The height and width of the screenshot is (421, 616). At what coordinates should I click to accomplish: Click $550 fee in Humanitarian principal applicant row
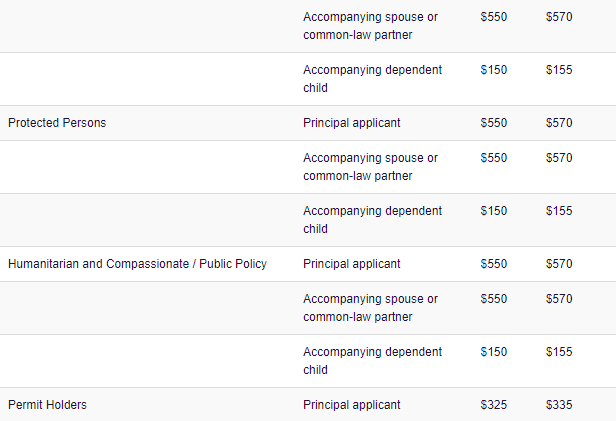(x=494, y=264)
